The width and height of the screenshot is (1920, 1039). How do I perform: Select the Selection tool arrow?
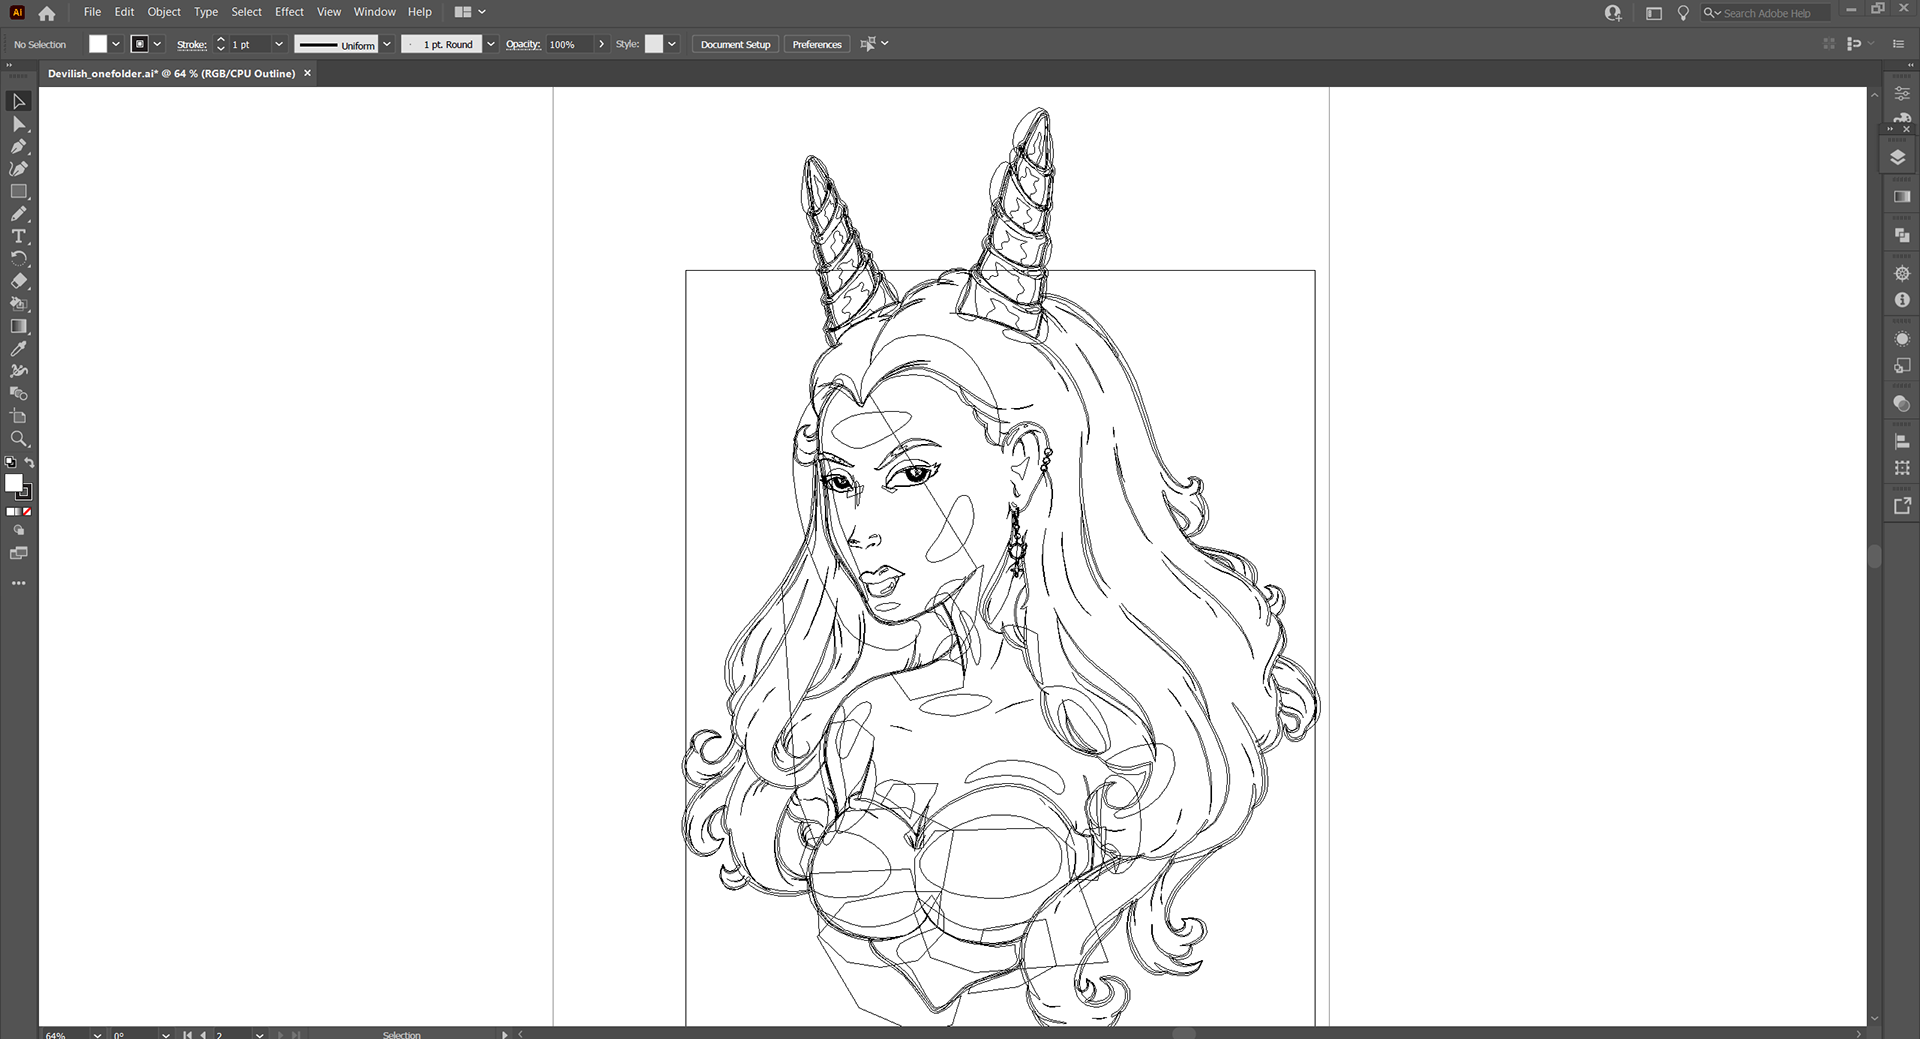19,101
